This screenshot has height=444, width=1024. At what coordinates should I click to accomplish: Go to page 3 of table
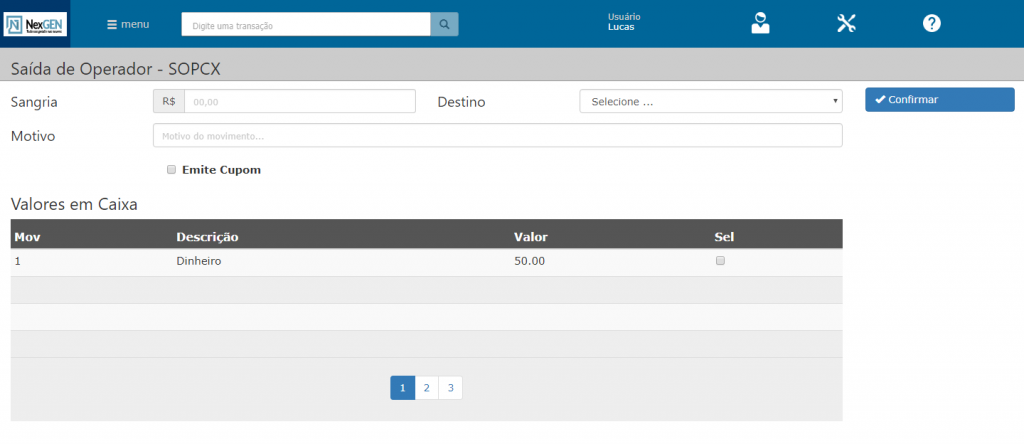pos(450,388)
